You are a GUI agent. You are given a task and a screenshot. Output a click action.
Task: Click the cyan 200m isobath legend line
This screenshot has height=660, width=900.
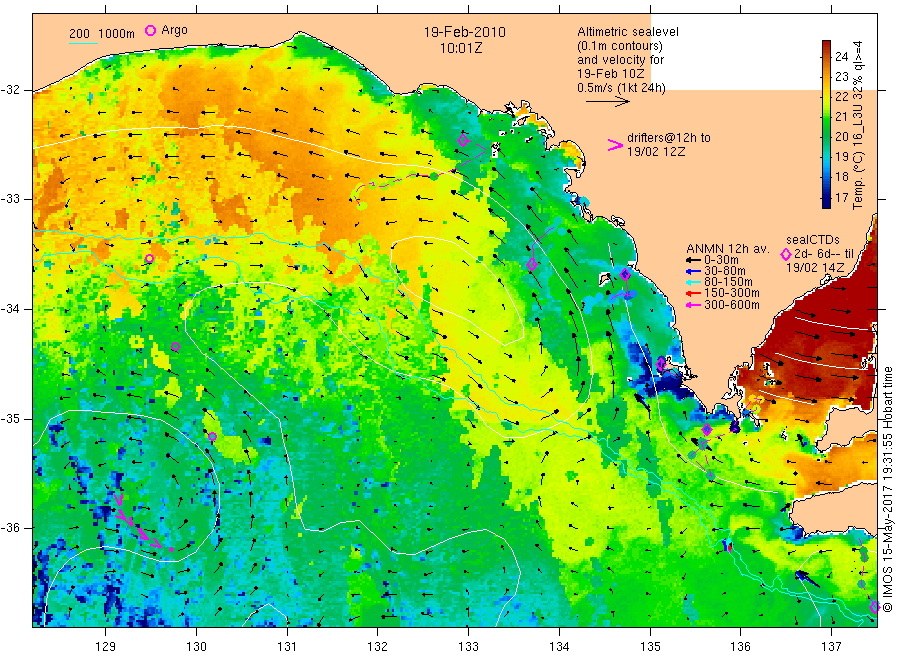coord(83,43)
